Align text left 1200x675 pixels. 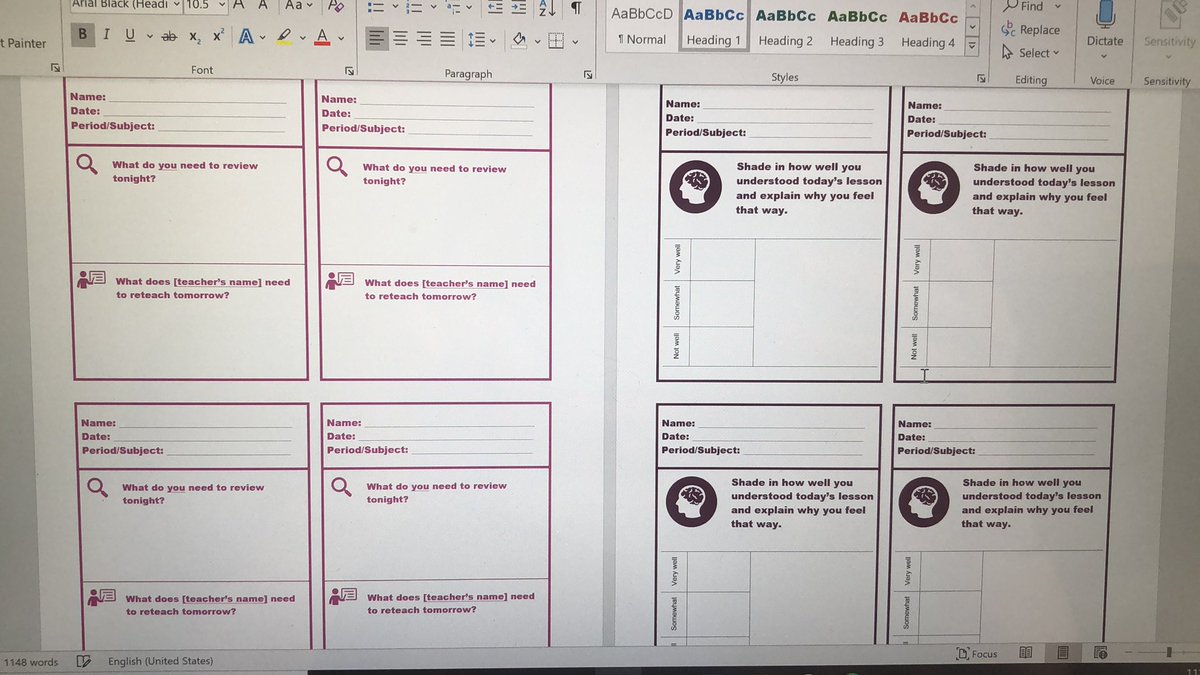(x=376, y=39)
